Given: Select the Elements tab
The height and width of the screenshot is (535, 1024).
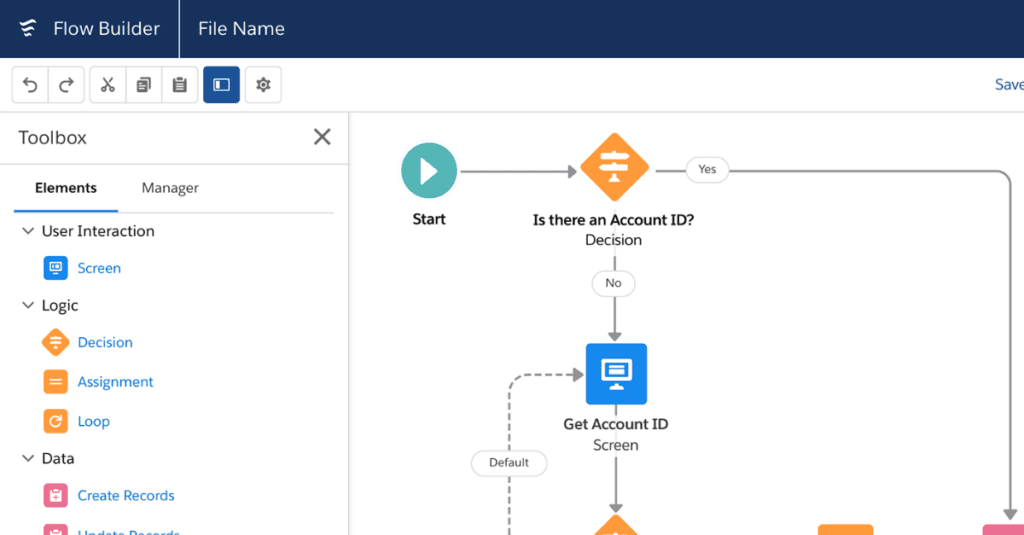Looking at the screenshot, I should coord(66,188).
